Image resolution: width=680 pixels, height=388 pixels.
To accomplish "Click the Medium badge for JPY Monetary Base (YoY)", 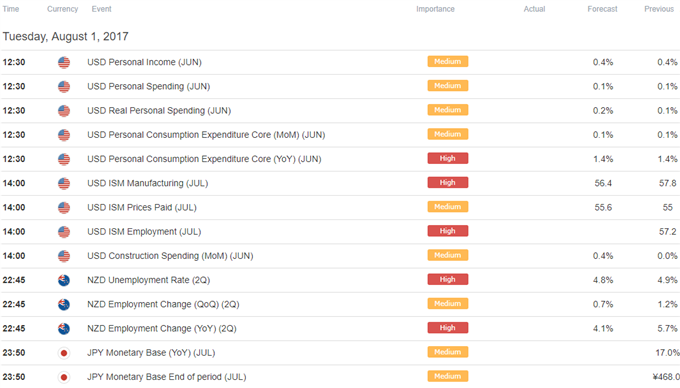I will [x=448, y=352].
